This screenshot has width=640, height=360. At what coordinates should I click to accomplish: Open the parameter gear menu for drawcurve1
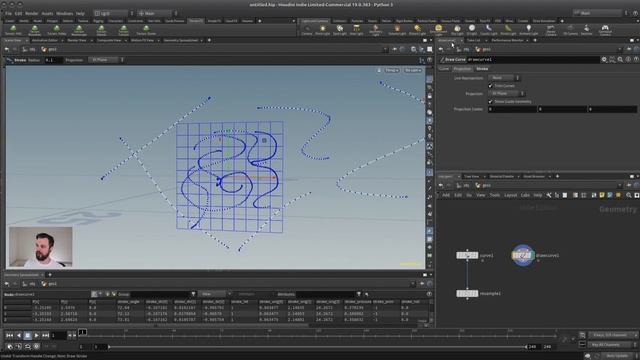click(604, 60)
